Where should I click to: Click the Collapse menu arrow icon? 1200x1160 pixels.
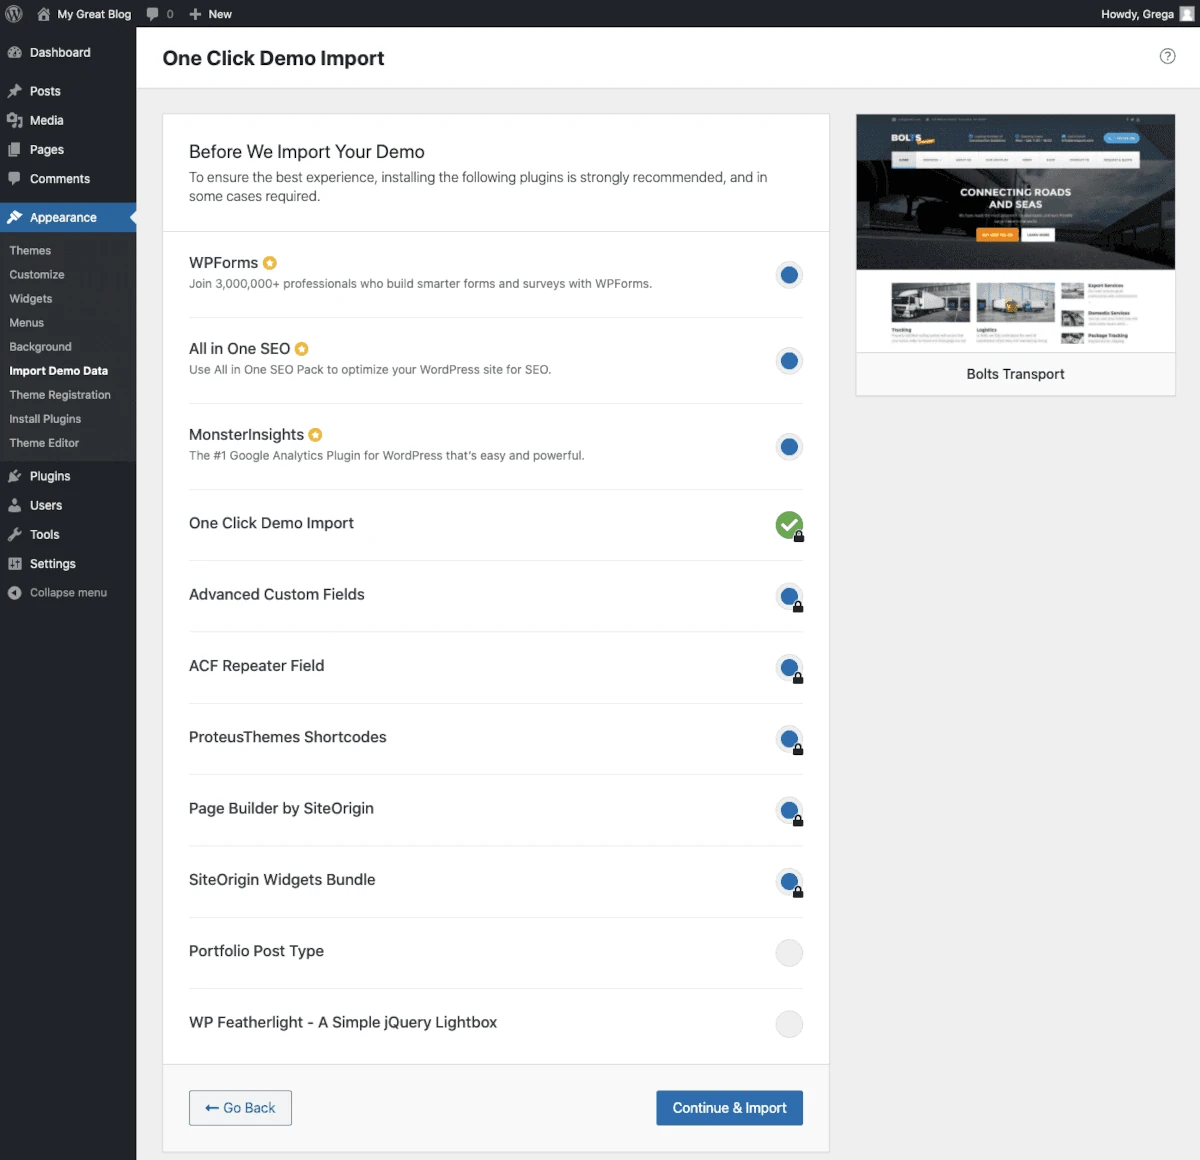click(15, 593)
